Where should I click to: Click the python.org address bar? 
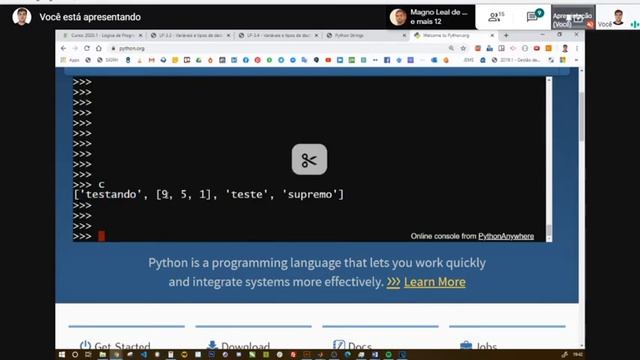(278, 48)
